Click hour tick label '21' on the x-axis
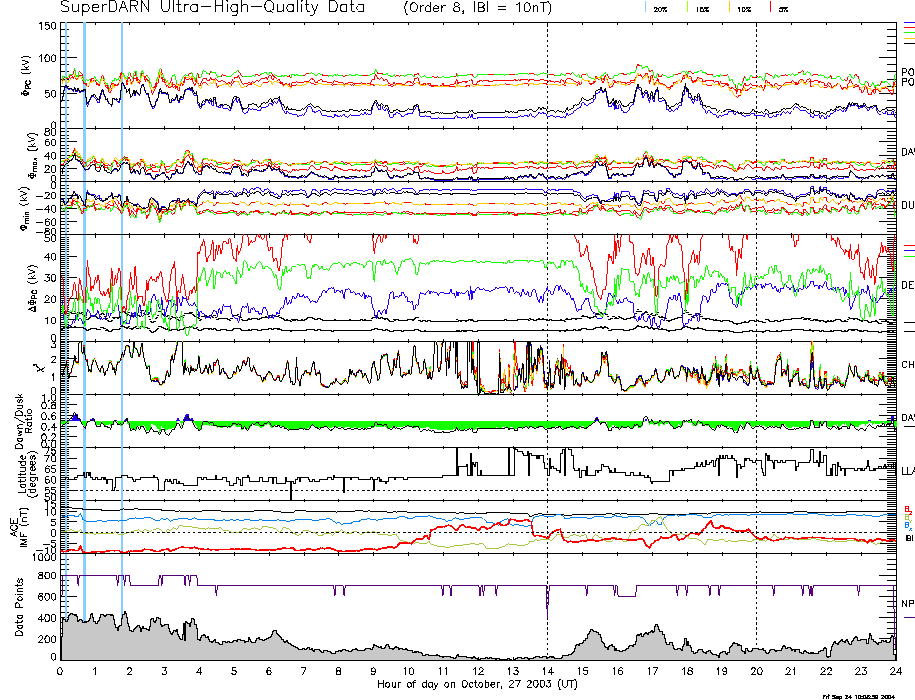 tap(791, 671)
